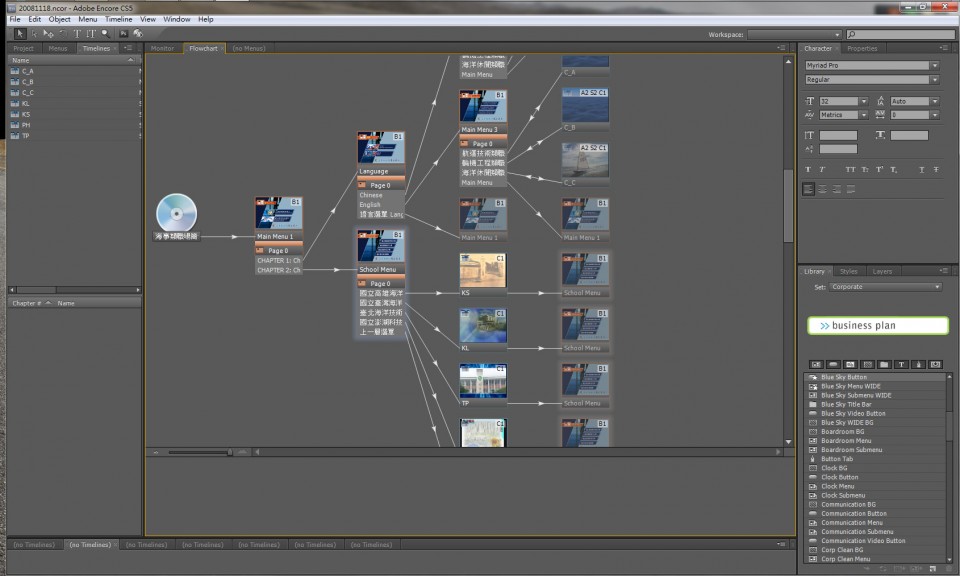The height and width of the screenshot is (576, 960).
Task: Toggle the library text-items filter button
Action: [901, 364]
